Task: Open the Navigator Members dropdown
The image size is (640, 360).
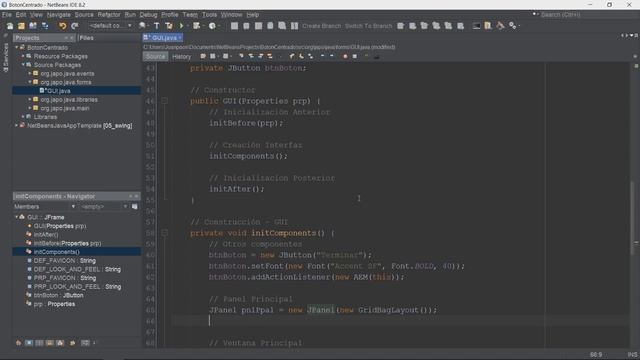Action: click(45, 207)
